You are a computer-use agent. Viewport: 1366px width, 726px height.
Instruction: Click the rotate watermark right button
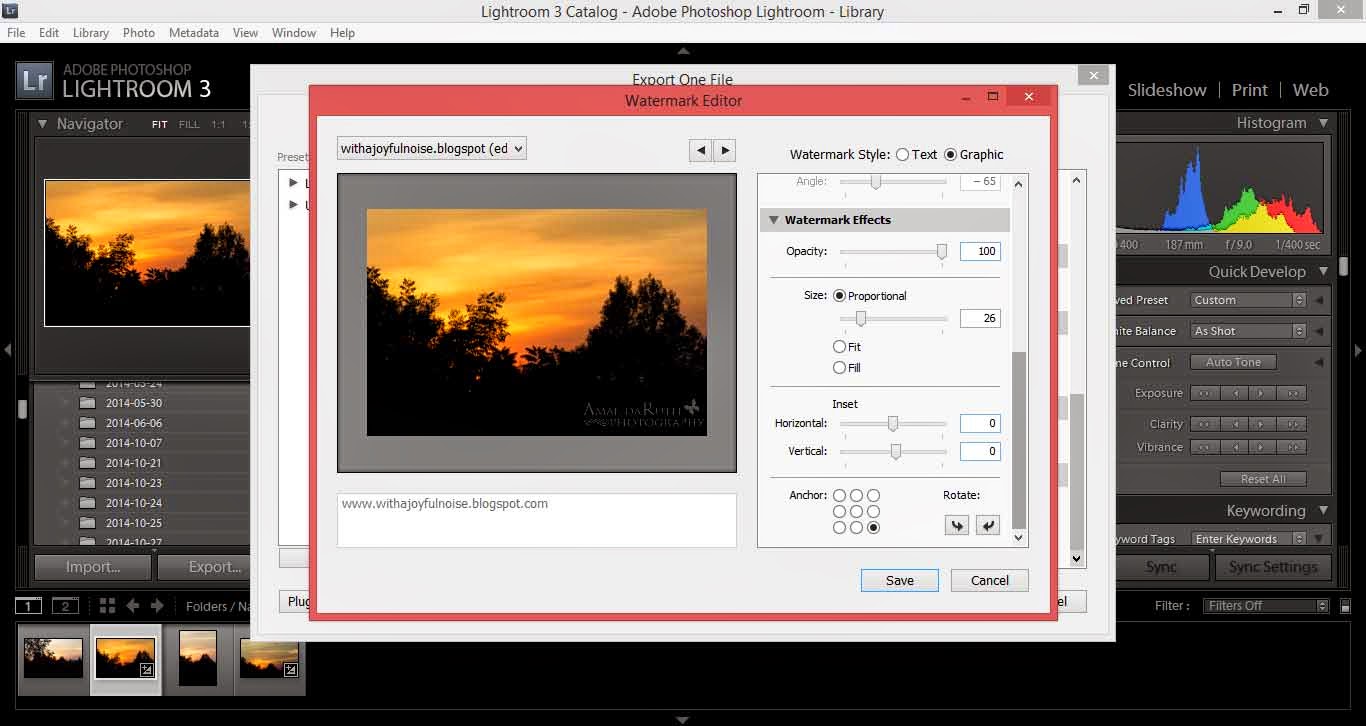click(988, 525)
